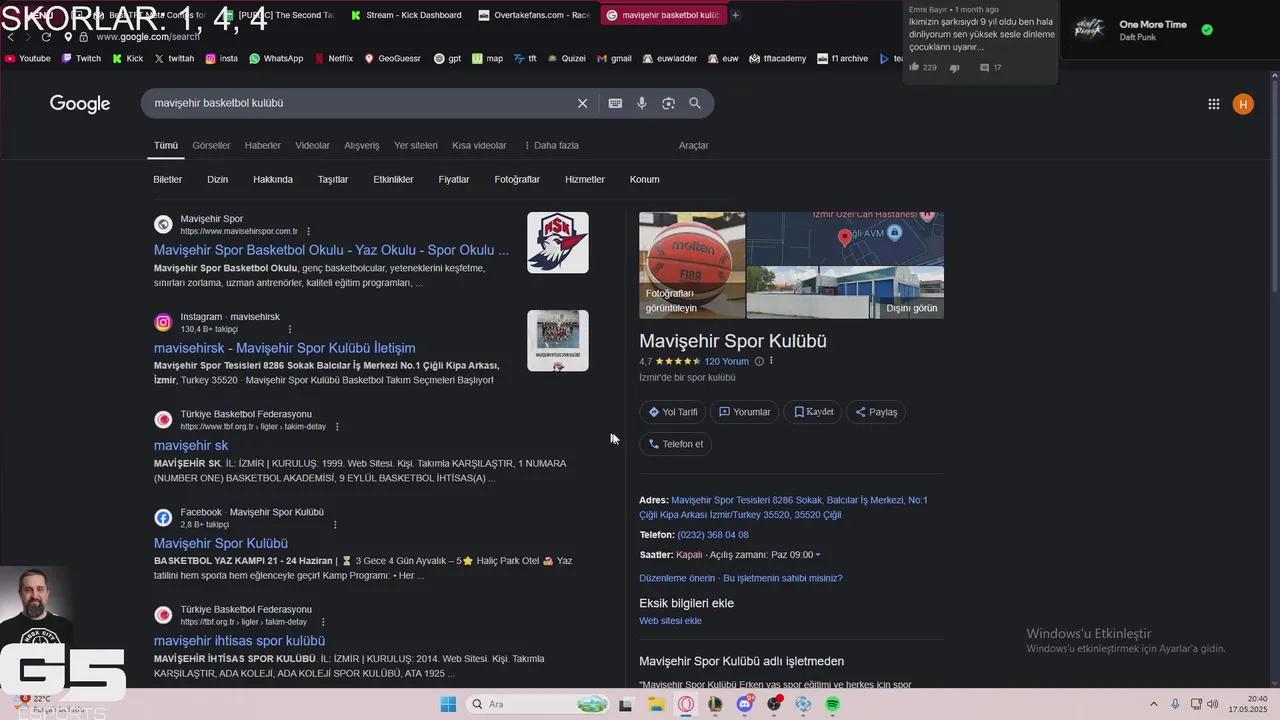Image resolution: width=1280 pixels, height=720 pixels.
Task: Select the Alışveriş search tab
Action: click(362, 145)
